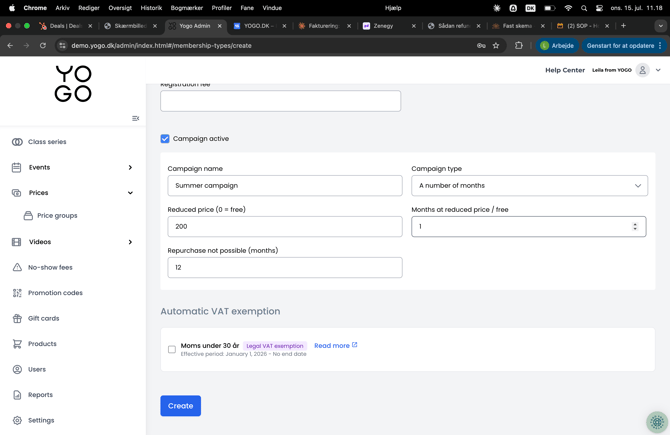Open the Apple menu
Image resolution: width=670 pixels, height=435 pixels.
pos(12,8)
